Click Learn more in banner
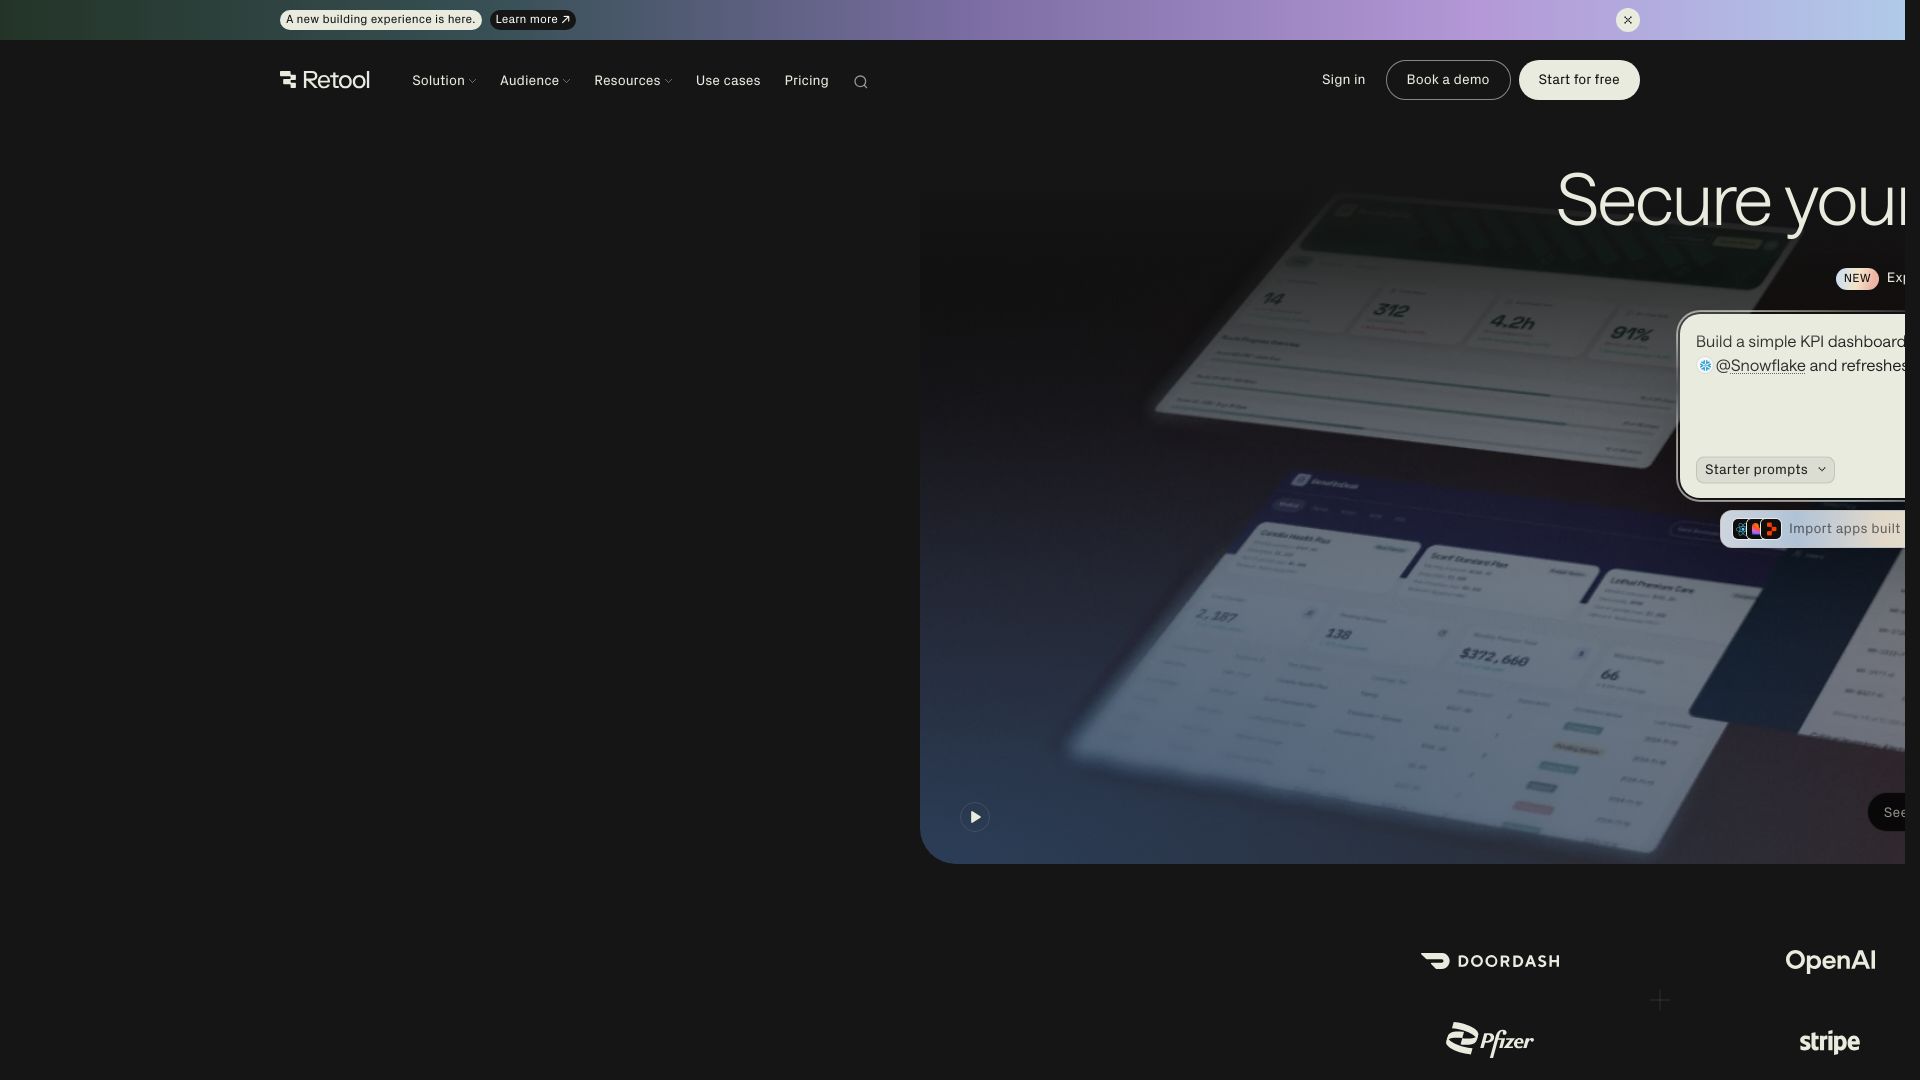The height and width of the screenshot is (1080, 1920). 533,20
